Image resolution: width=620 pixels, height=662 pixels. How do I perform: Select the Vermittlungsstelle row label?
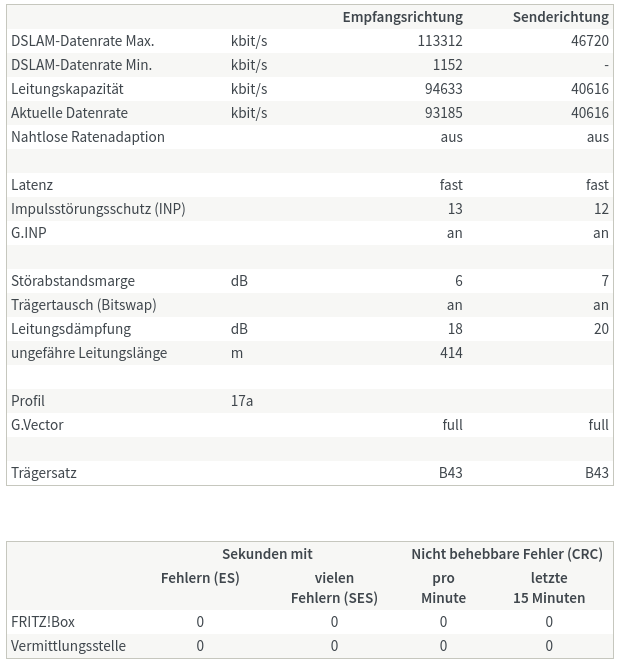pos(68,646)
